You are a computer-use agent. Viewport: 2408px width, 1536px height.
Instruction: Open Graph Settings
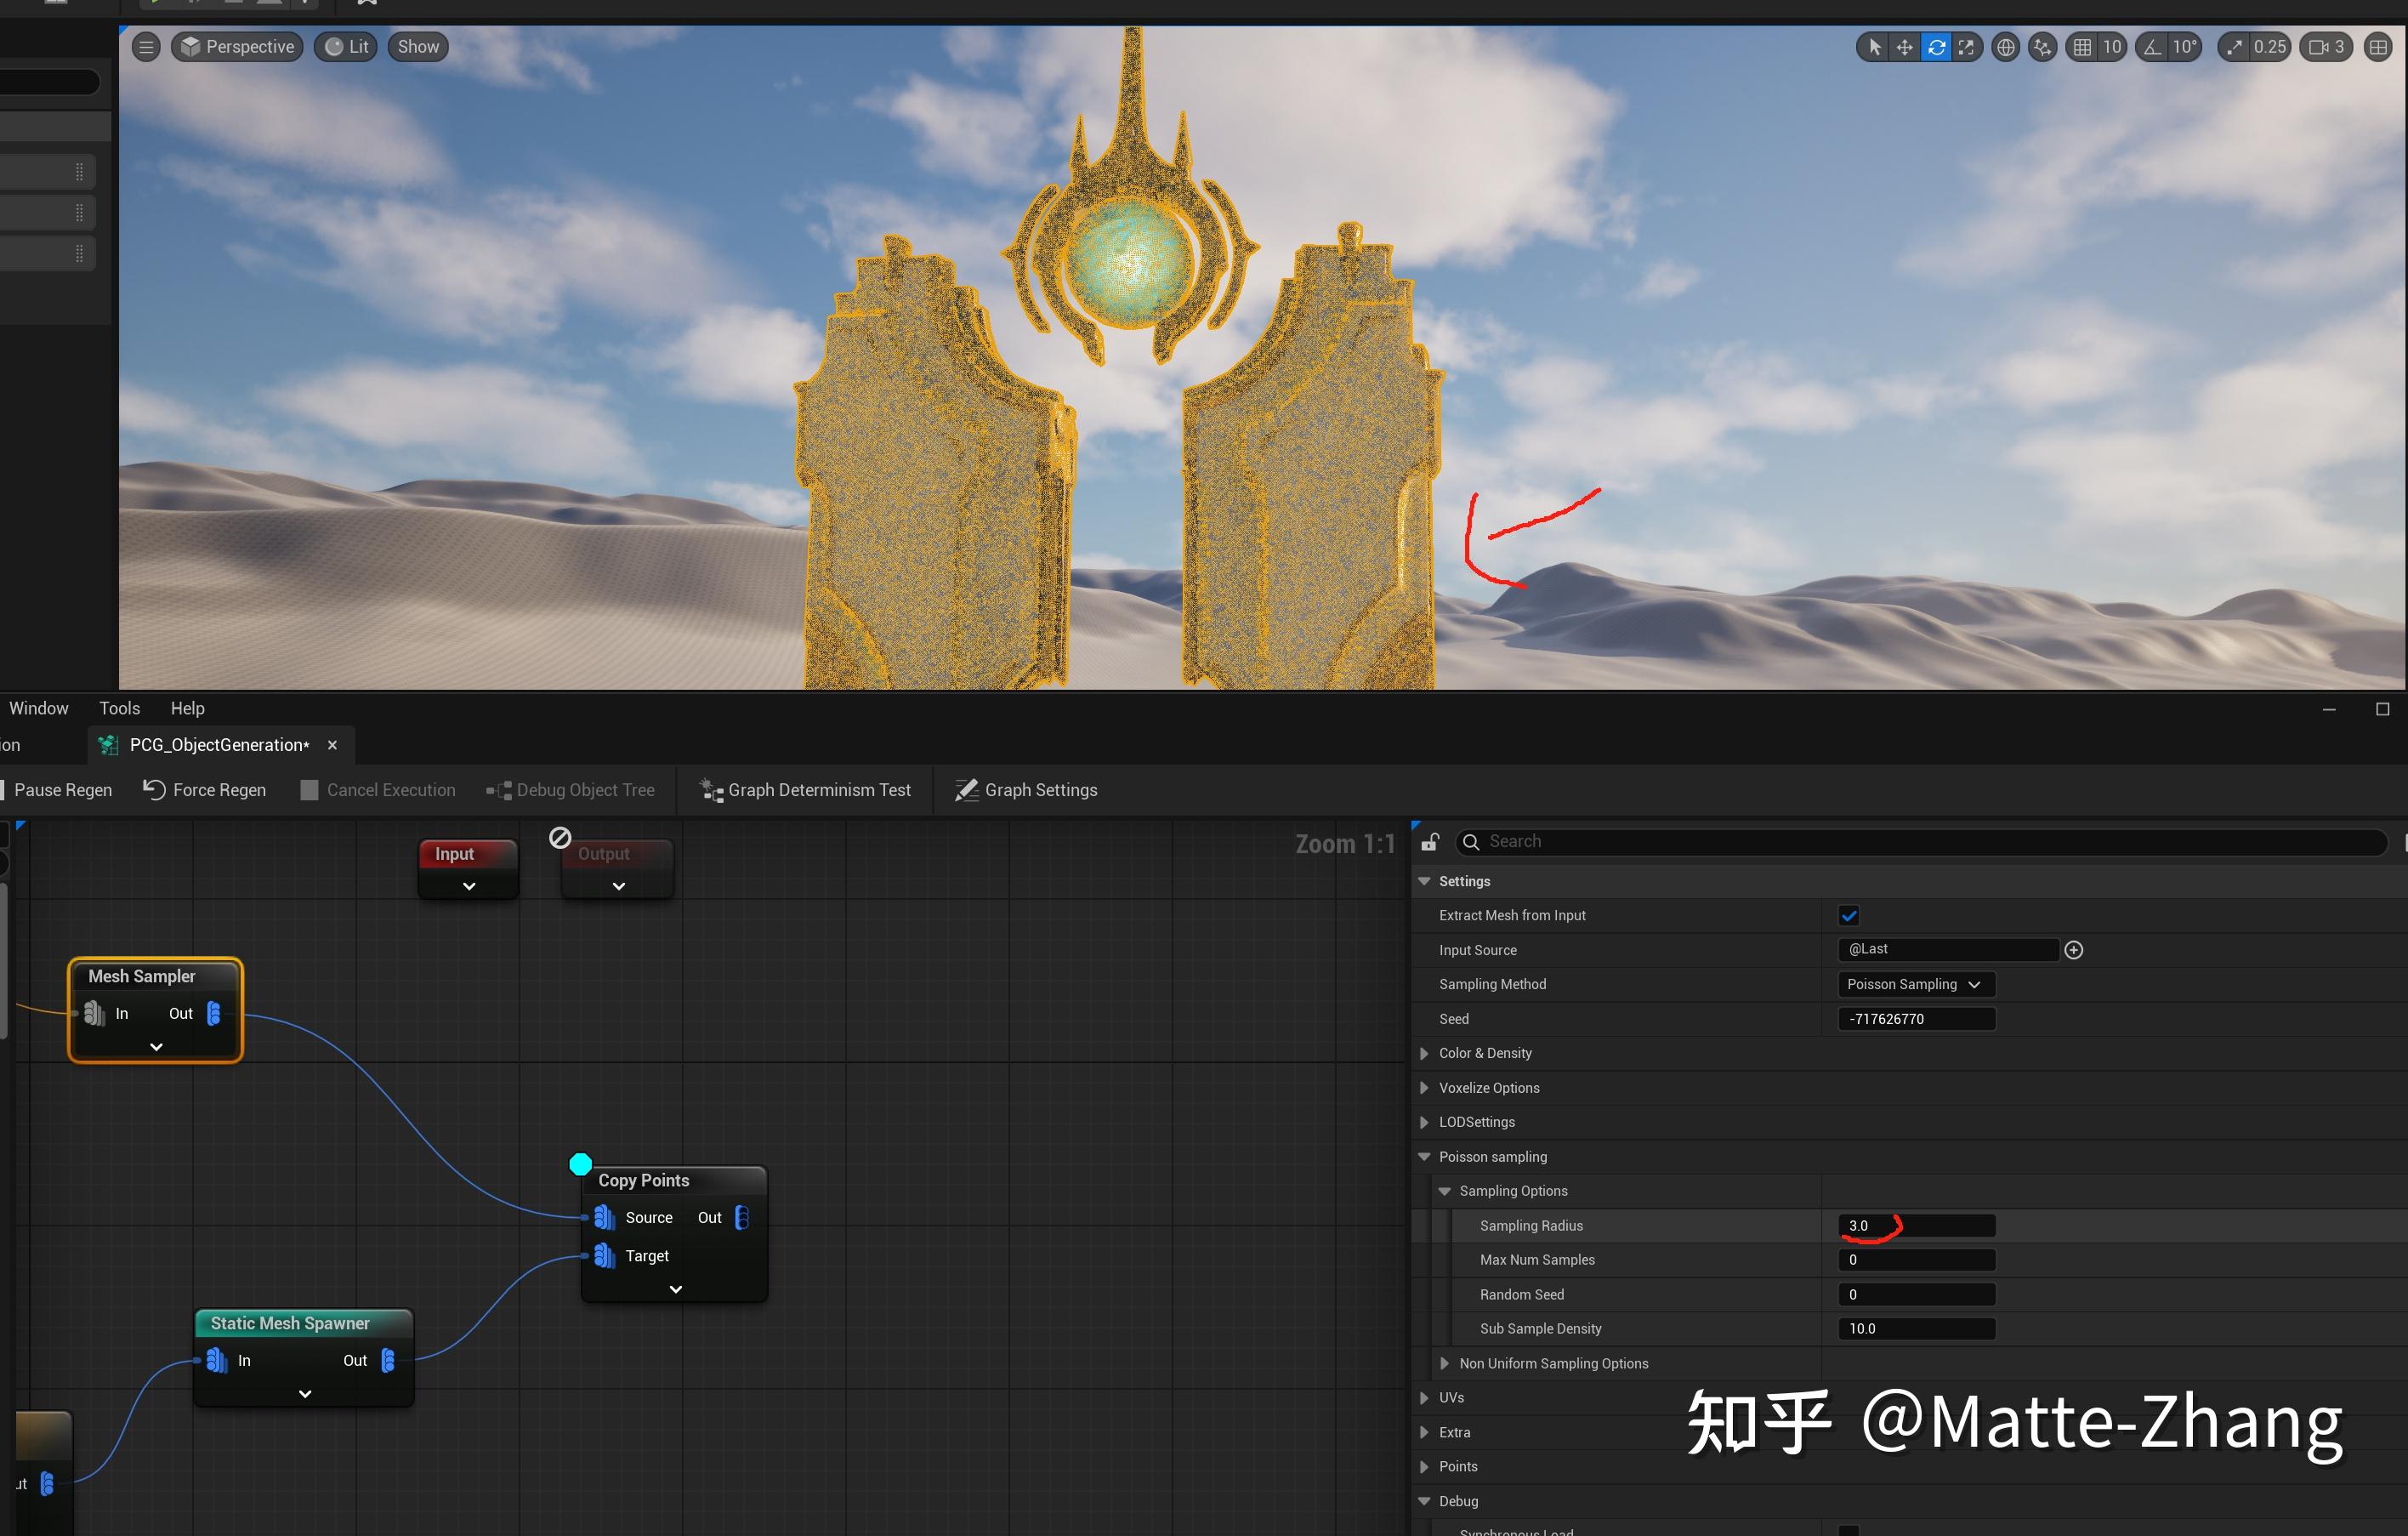(x=1026, y=790)
